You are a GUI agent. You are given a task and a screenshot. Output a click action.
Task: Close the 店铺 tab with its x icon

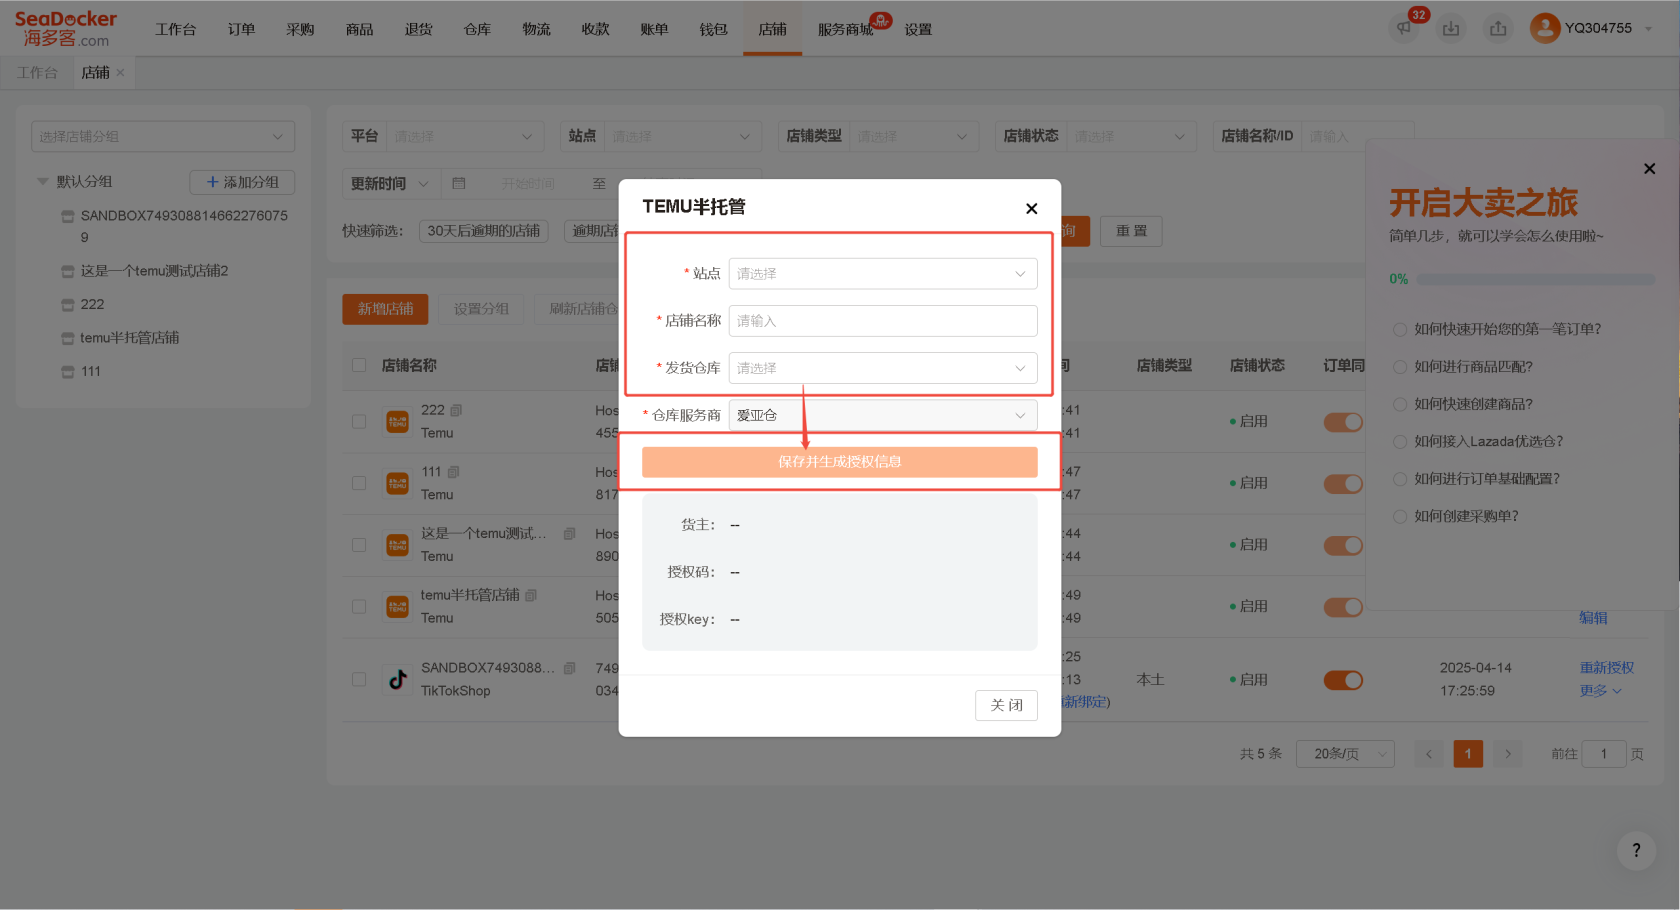coord(120,72)
